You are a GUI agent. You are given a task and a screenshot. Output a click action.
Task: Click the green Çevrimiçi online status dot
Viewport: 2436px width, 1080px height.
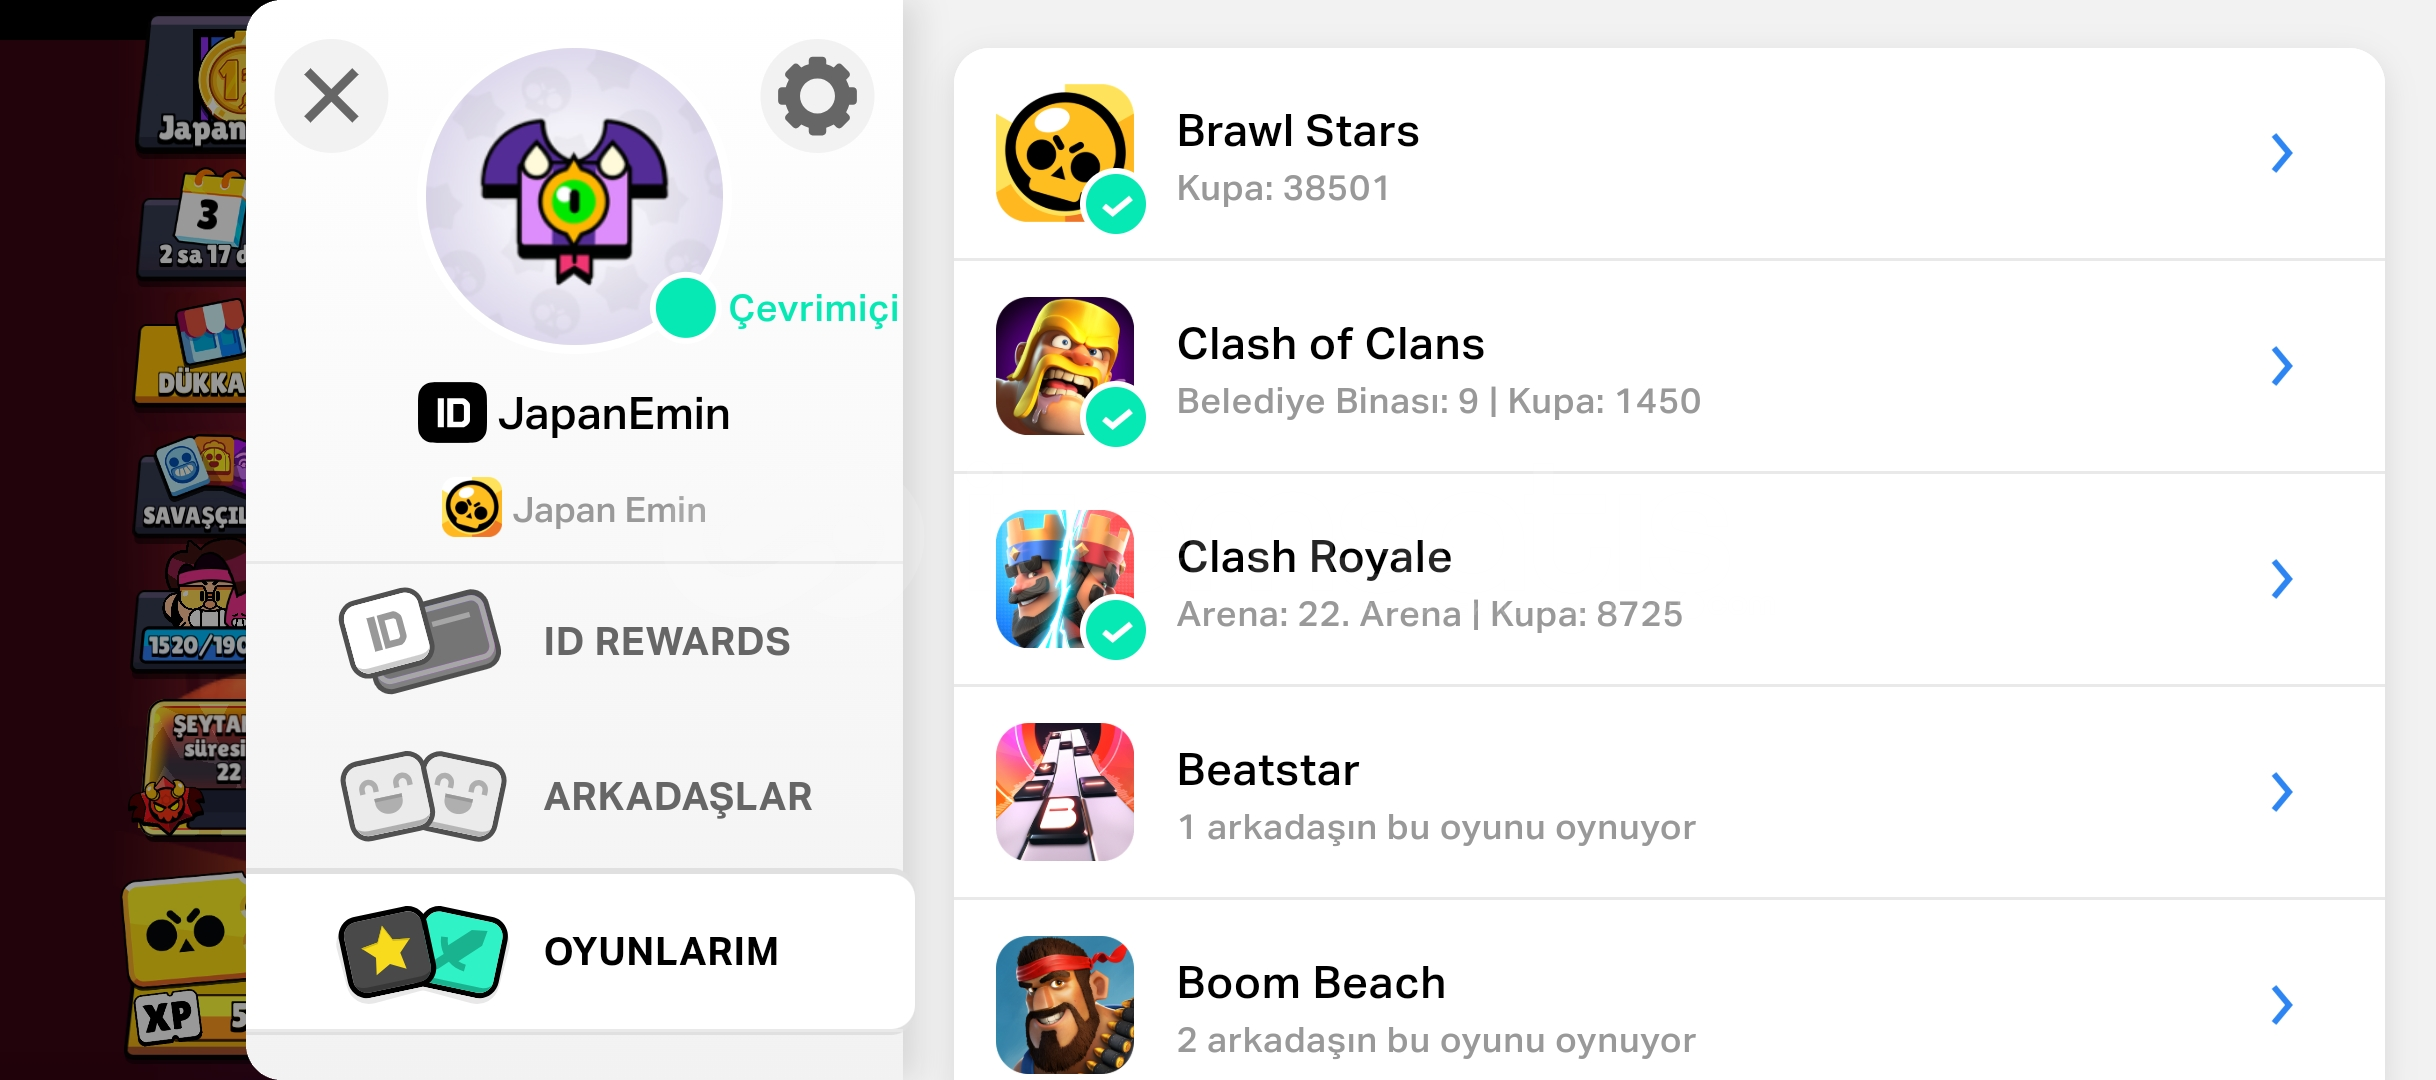click(685, 308)
